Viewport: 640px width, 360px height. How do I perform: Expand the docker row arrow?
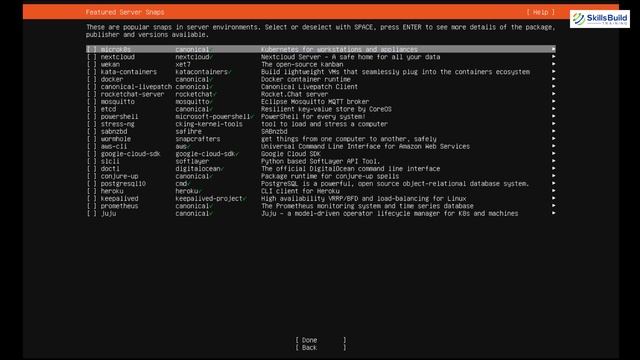[x=553, y=79]
